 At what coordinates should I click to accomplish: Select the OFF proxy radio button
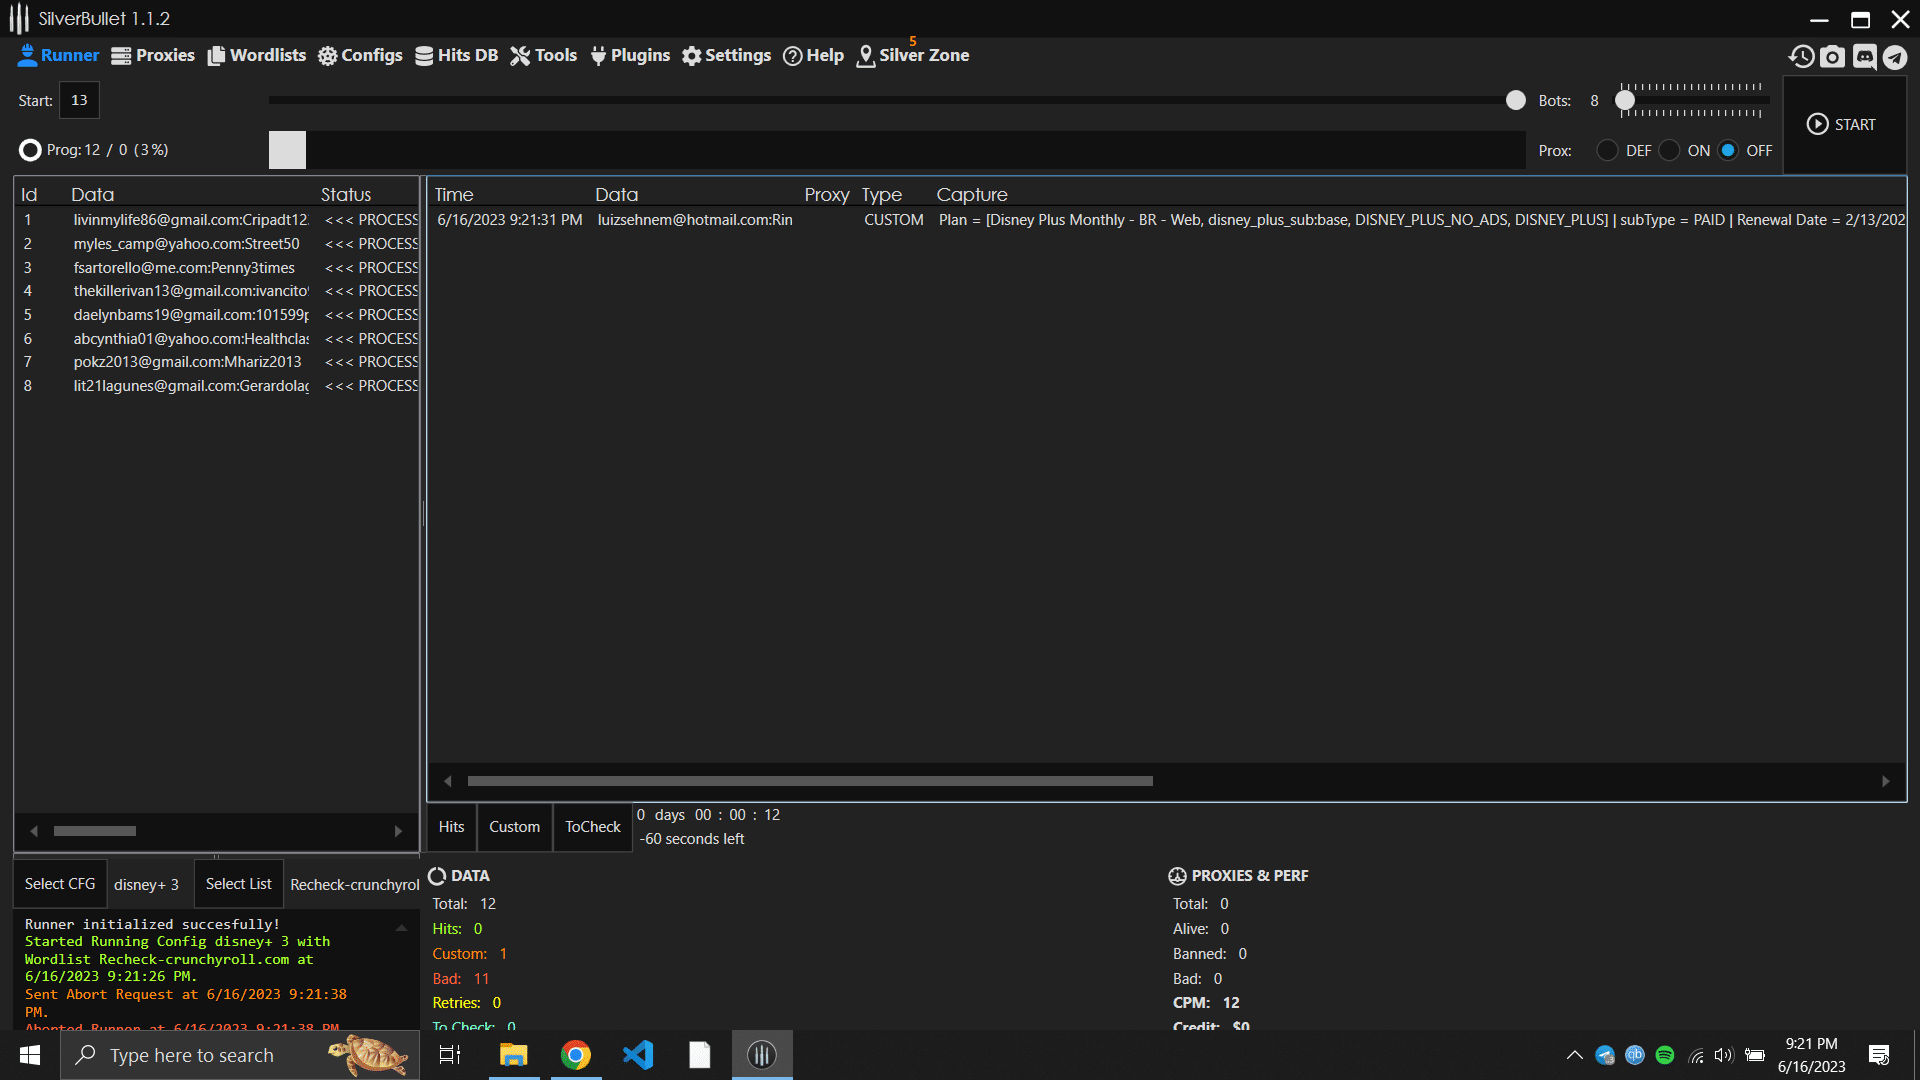[x=1728, y=150]
